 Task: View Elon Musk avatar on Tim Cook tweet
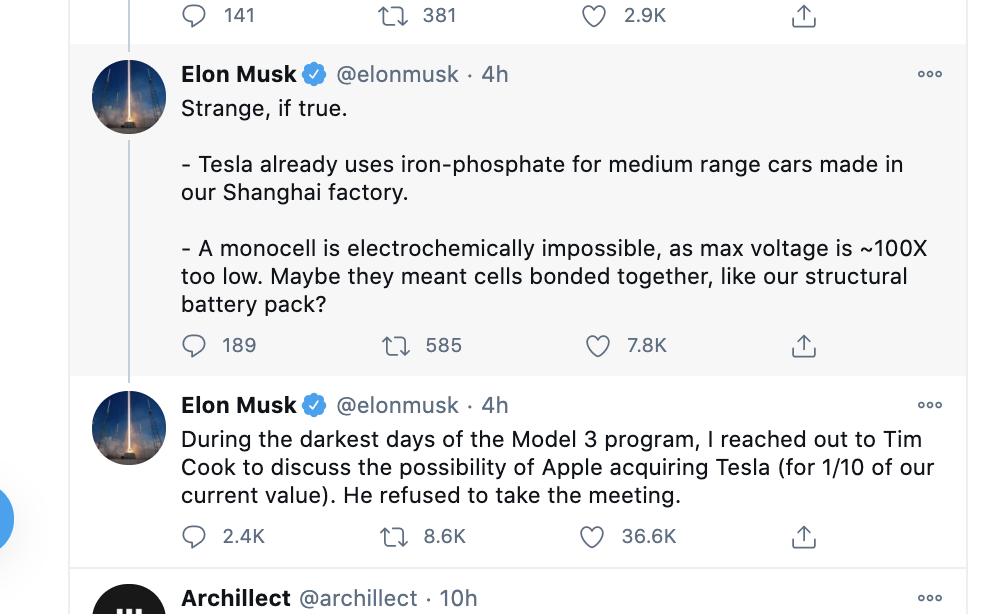(129, 428)
